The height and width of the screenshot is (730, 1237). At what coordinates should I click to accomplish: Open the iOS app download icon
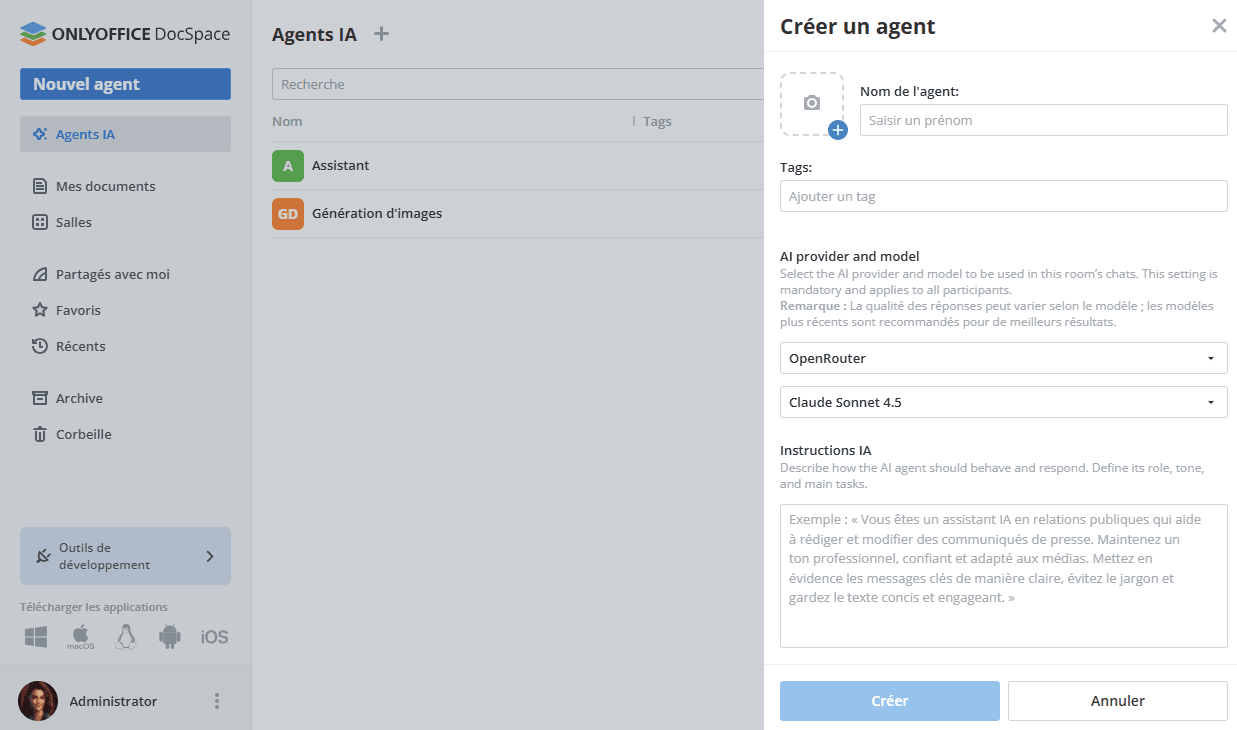point(215,637)
